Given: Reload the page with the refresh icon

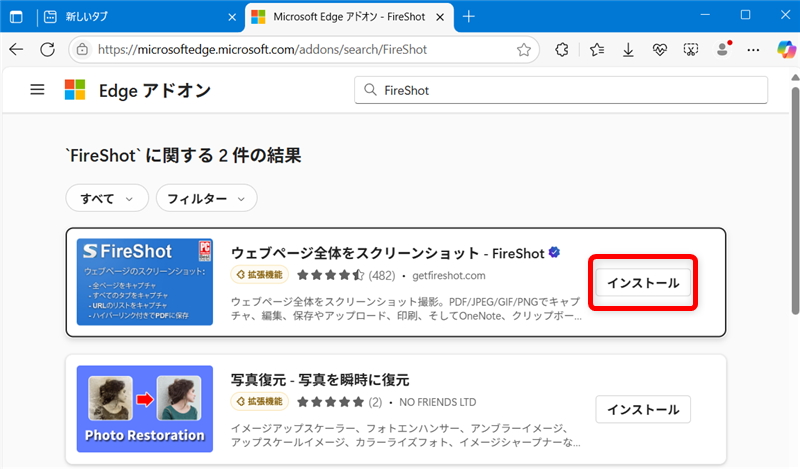Looking at the screenshot, I should coord(47,49).
